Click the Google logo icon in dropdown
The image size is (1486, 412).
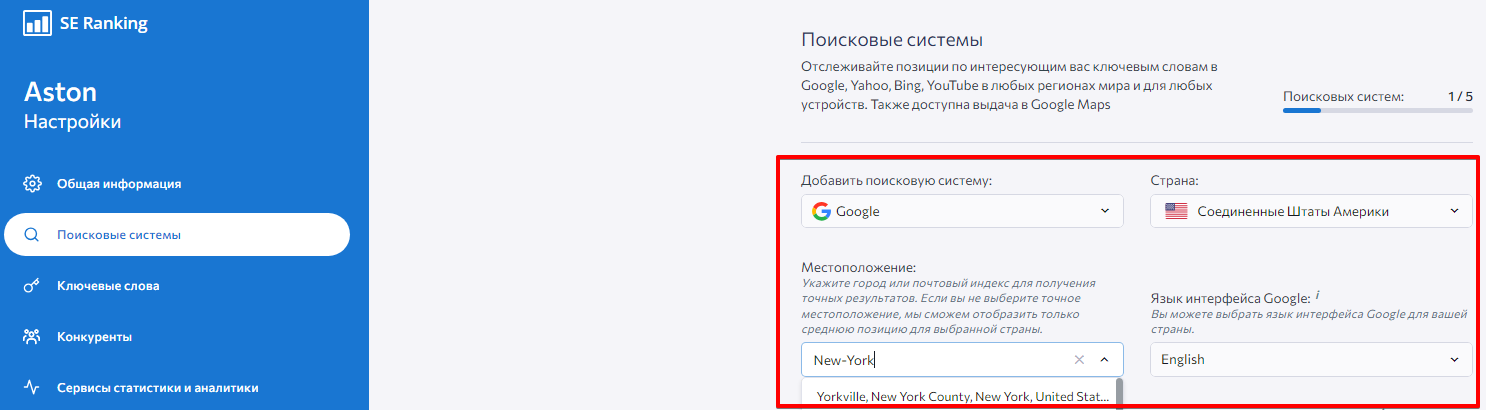point(821,211)
